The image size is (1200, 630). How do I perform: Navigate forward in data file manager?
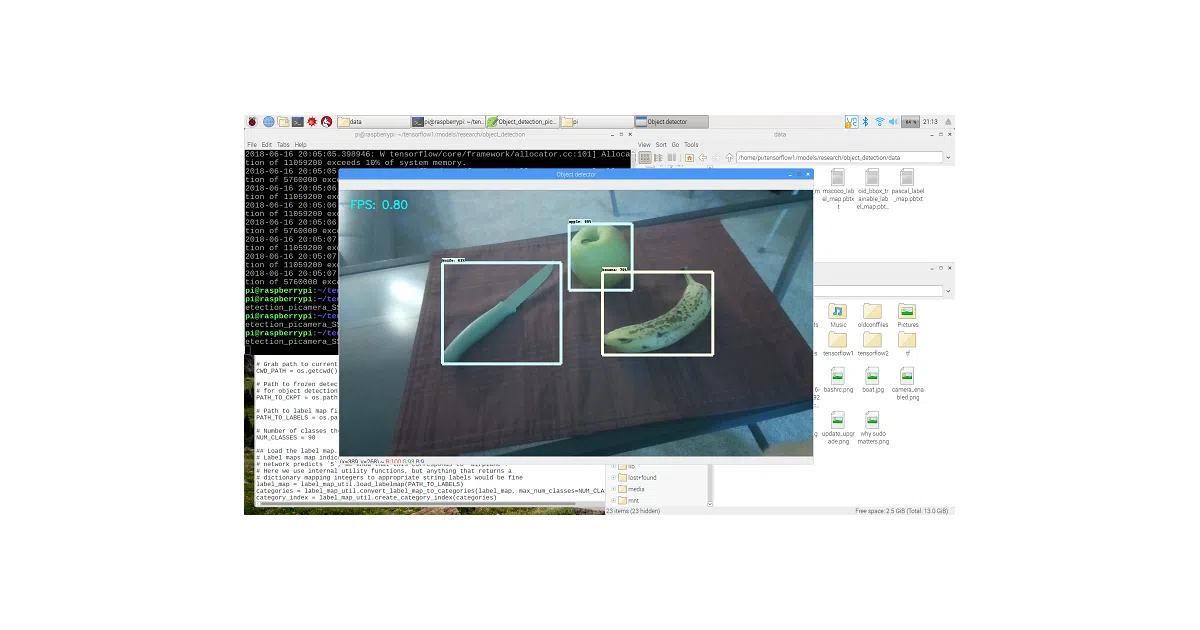pyautogui.click(x=715, y=158)
